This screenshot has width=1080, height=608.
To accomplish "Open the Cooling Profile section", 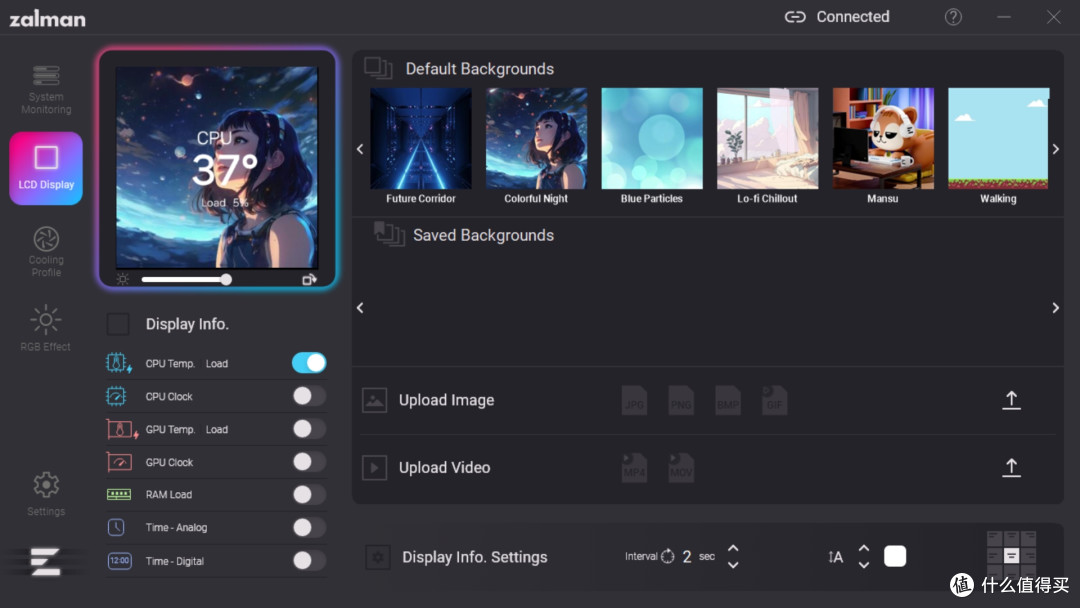I will pos(46,251).
